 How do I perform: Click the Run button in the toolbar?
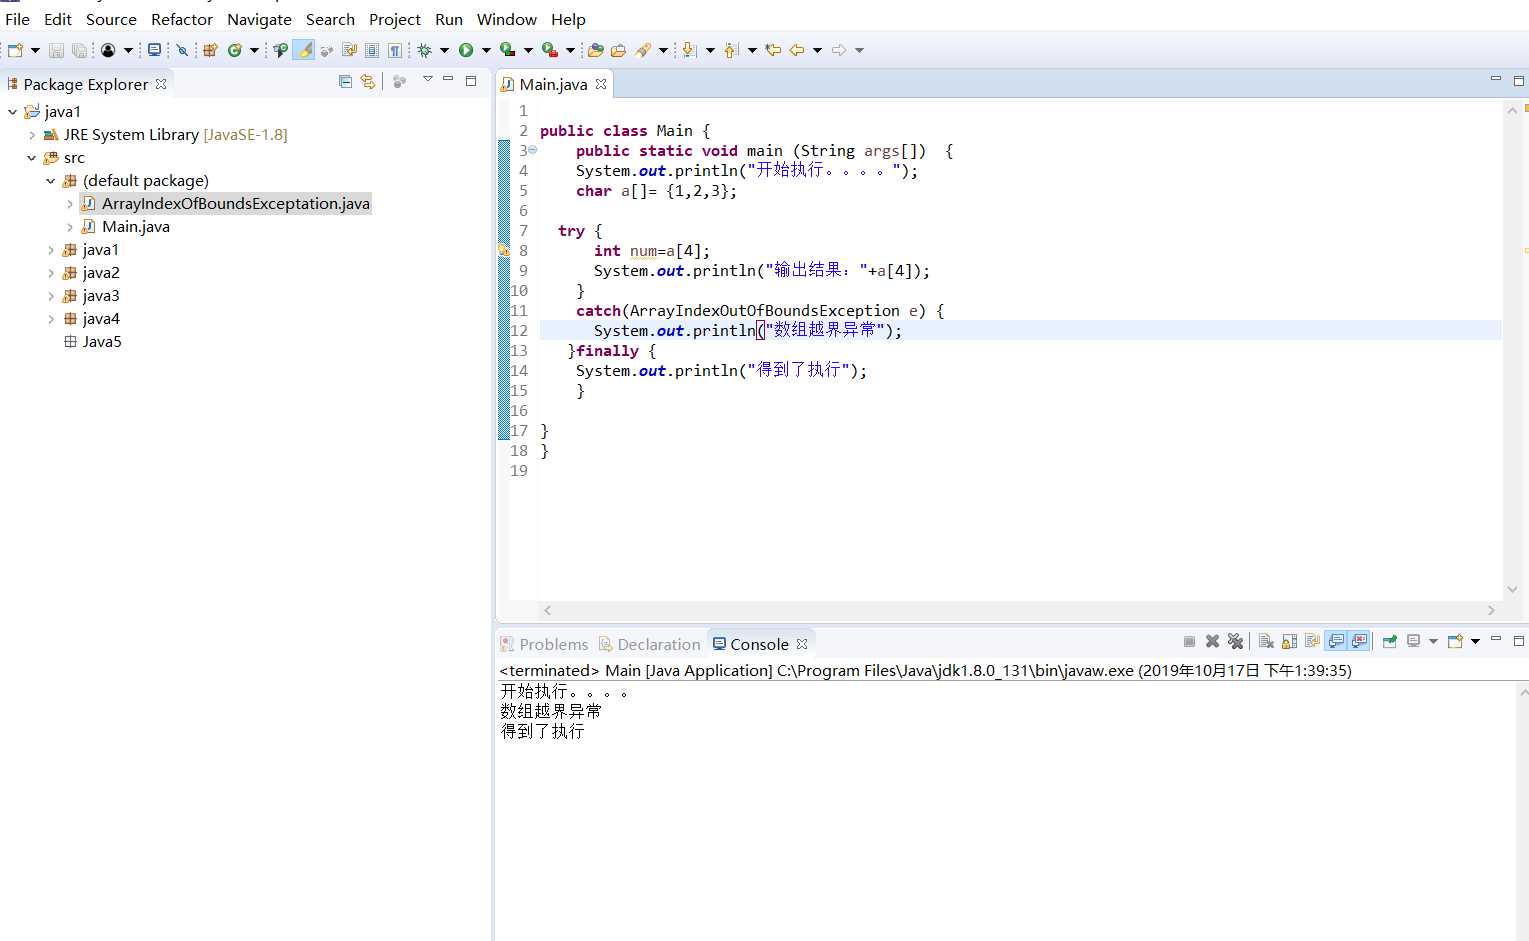[466, 50]
